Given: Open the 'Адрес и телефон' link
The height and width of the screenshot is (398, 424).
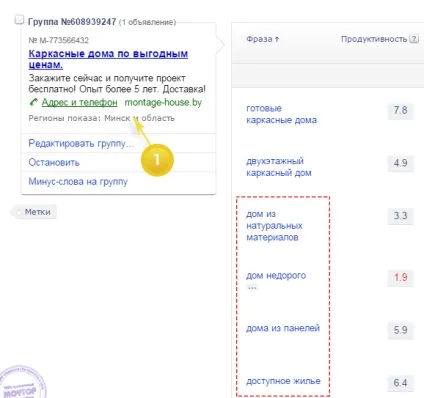Looking at the screenshot, I should 79,102.
